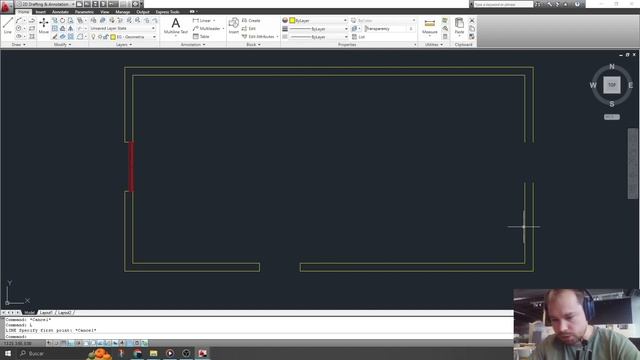Image resolution: width=640 pixels, height=360 pixels.
Task: Click the TOP face of ViewCube
Action: point(611,85)
